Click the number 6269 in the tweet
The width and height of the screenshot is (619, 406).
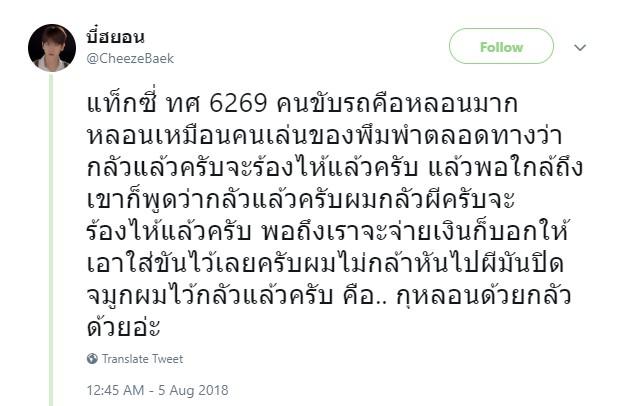(238, 104)
